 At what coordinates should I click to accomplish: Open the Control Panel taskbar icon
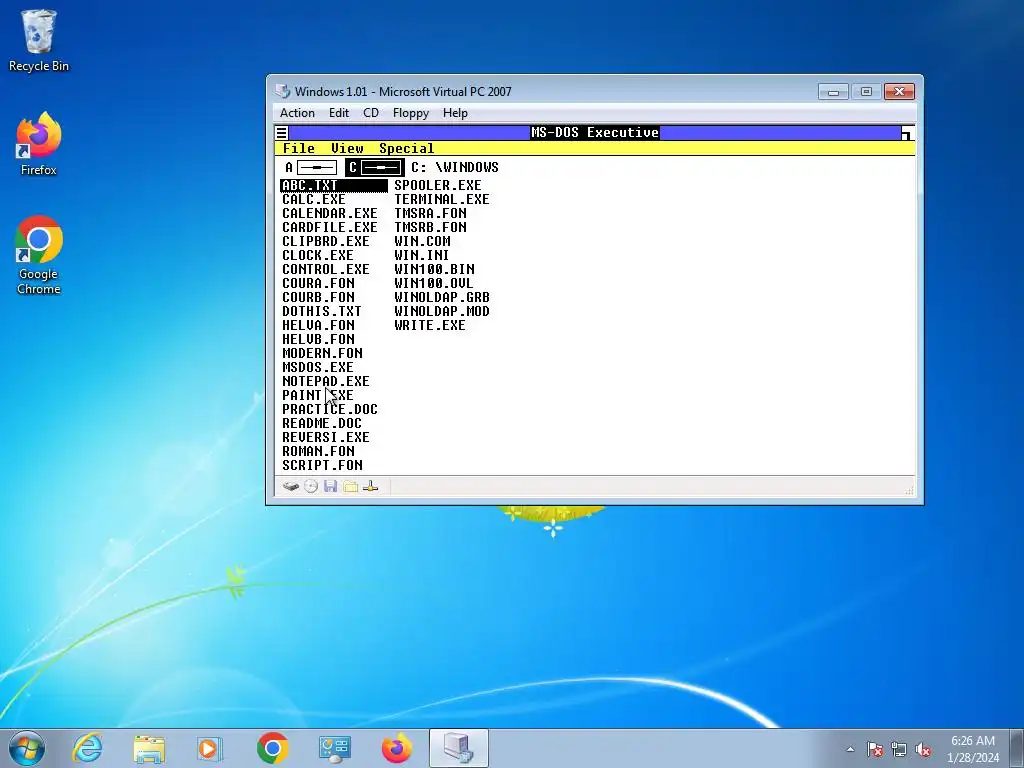coord(334,748)
